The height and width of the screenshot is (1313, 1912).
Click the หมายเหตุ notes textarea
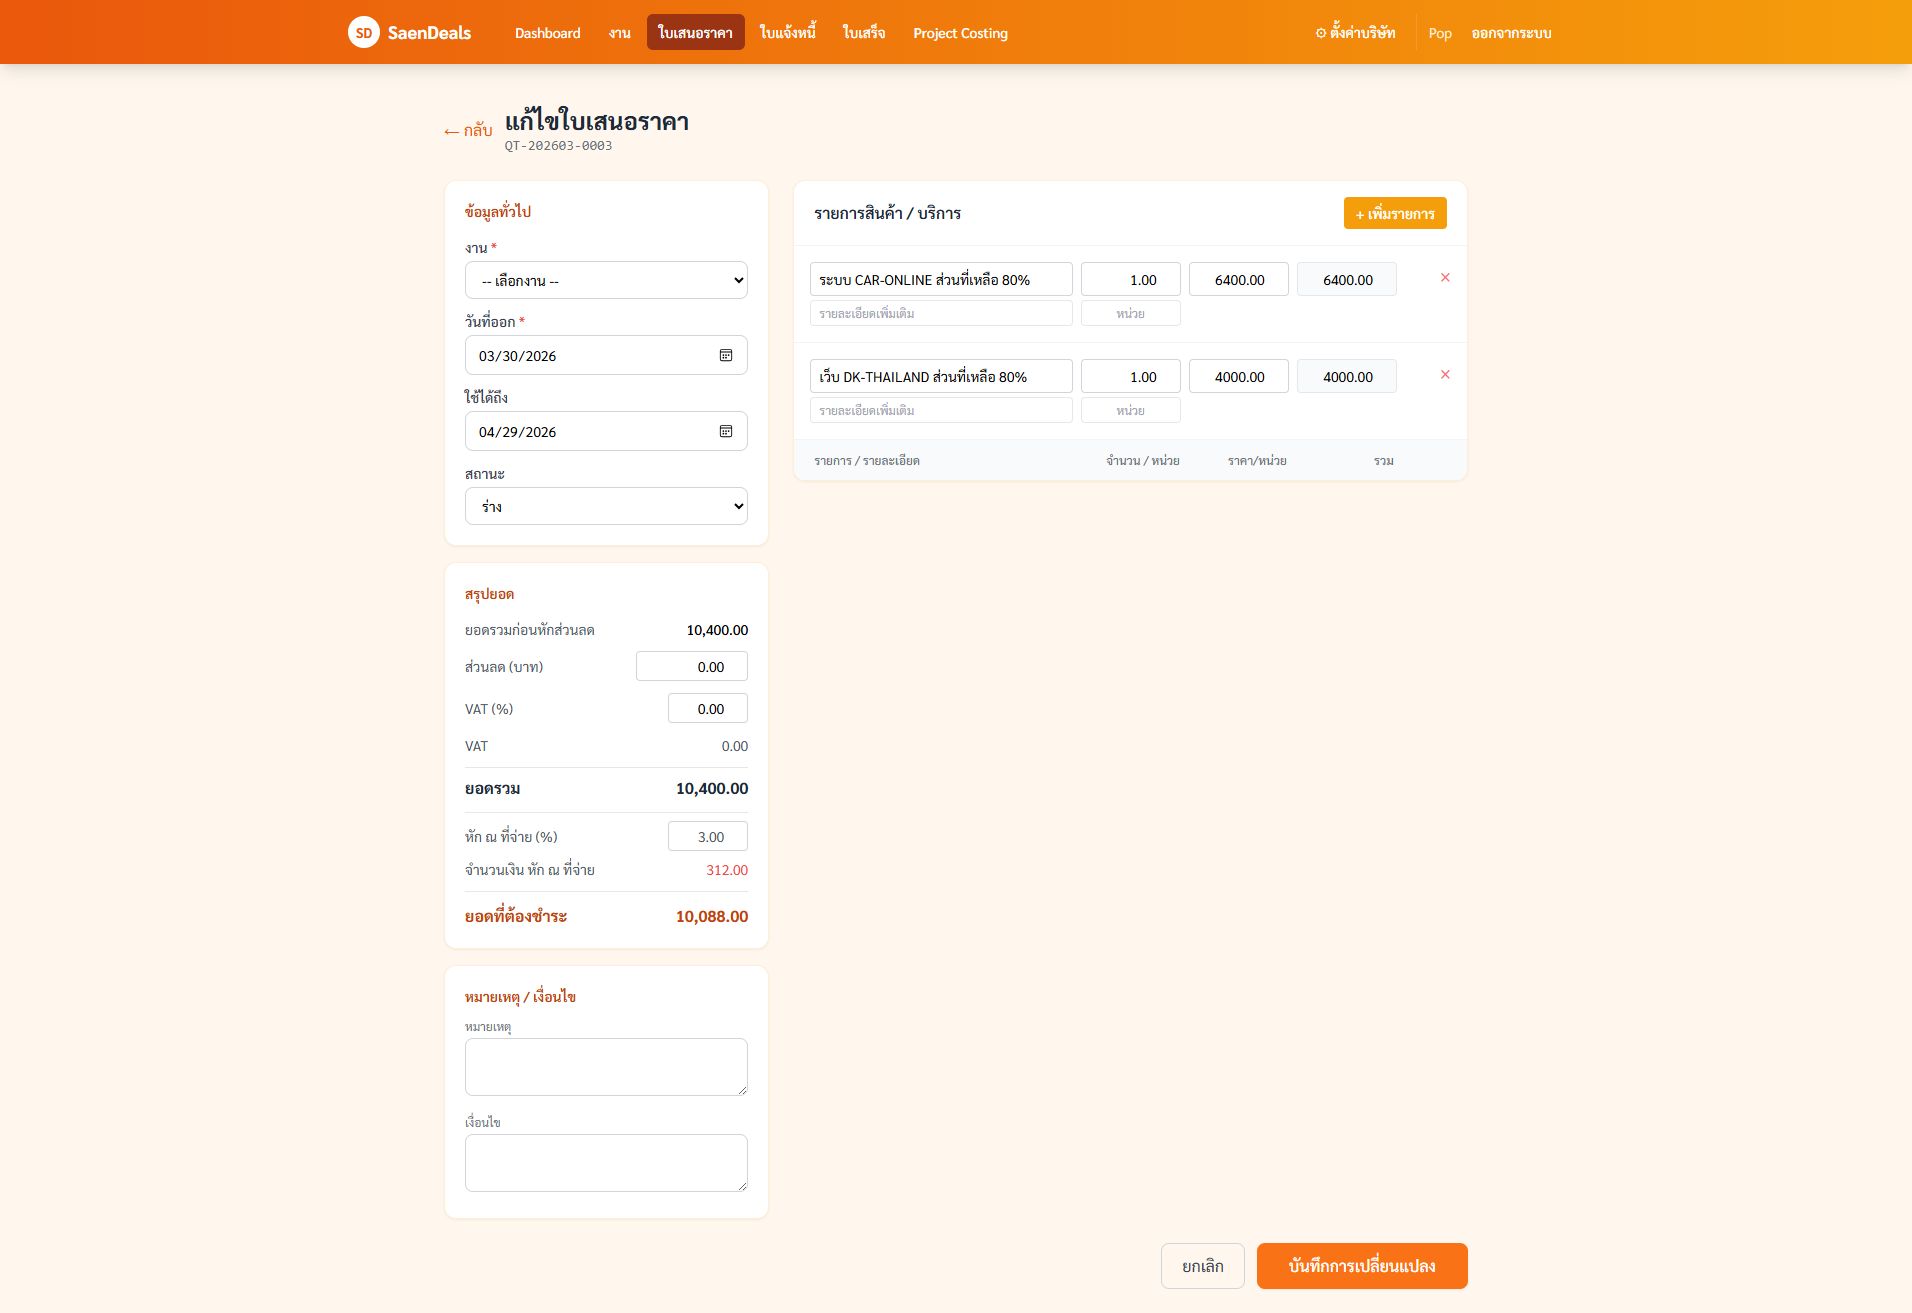pos(606,1067)
